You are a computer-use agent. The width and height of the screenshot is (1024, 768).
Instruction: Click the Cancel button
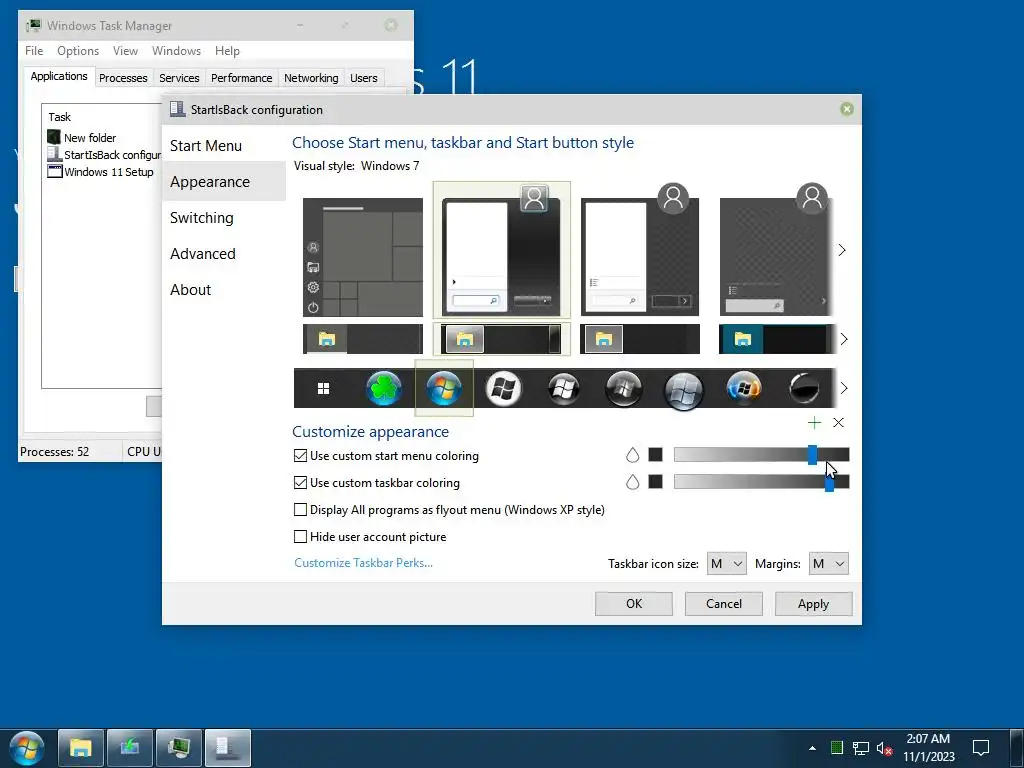click(x=724, y=603)
